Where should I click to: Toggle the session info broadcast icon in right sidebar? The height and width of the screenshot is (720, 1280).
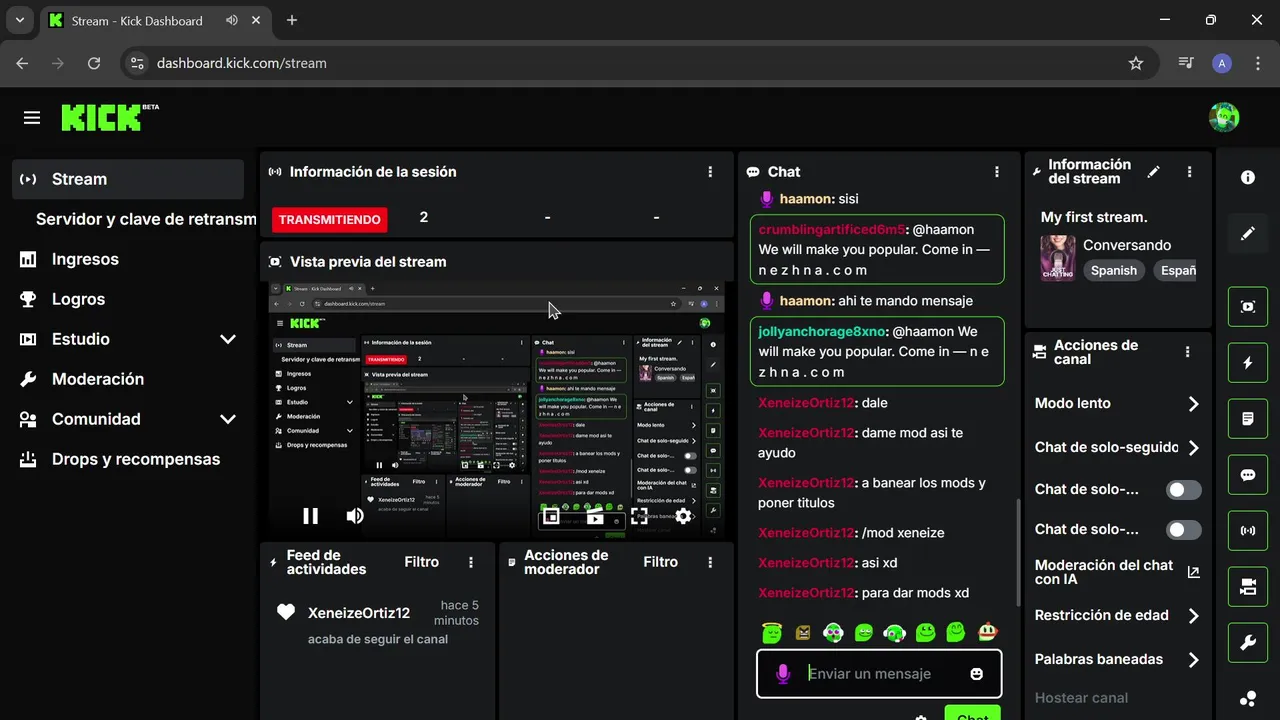(x=1248, y=531)
